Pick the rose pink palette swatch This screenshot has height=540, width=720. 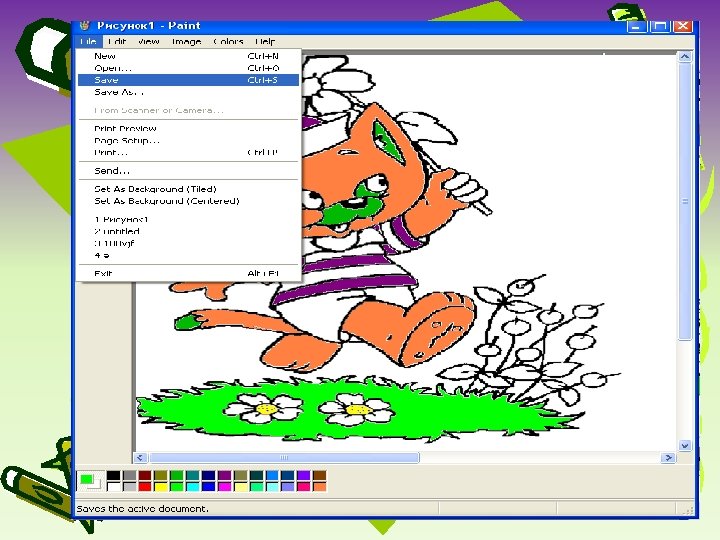(304, 486)
